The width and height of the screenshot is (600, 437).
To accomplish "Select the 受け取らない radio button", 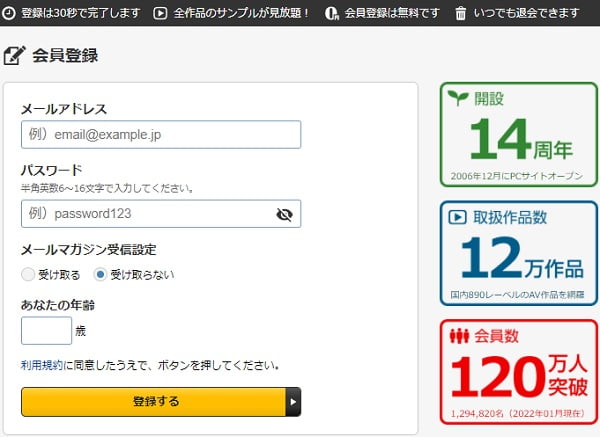I will [100, 274].
